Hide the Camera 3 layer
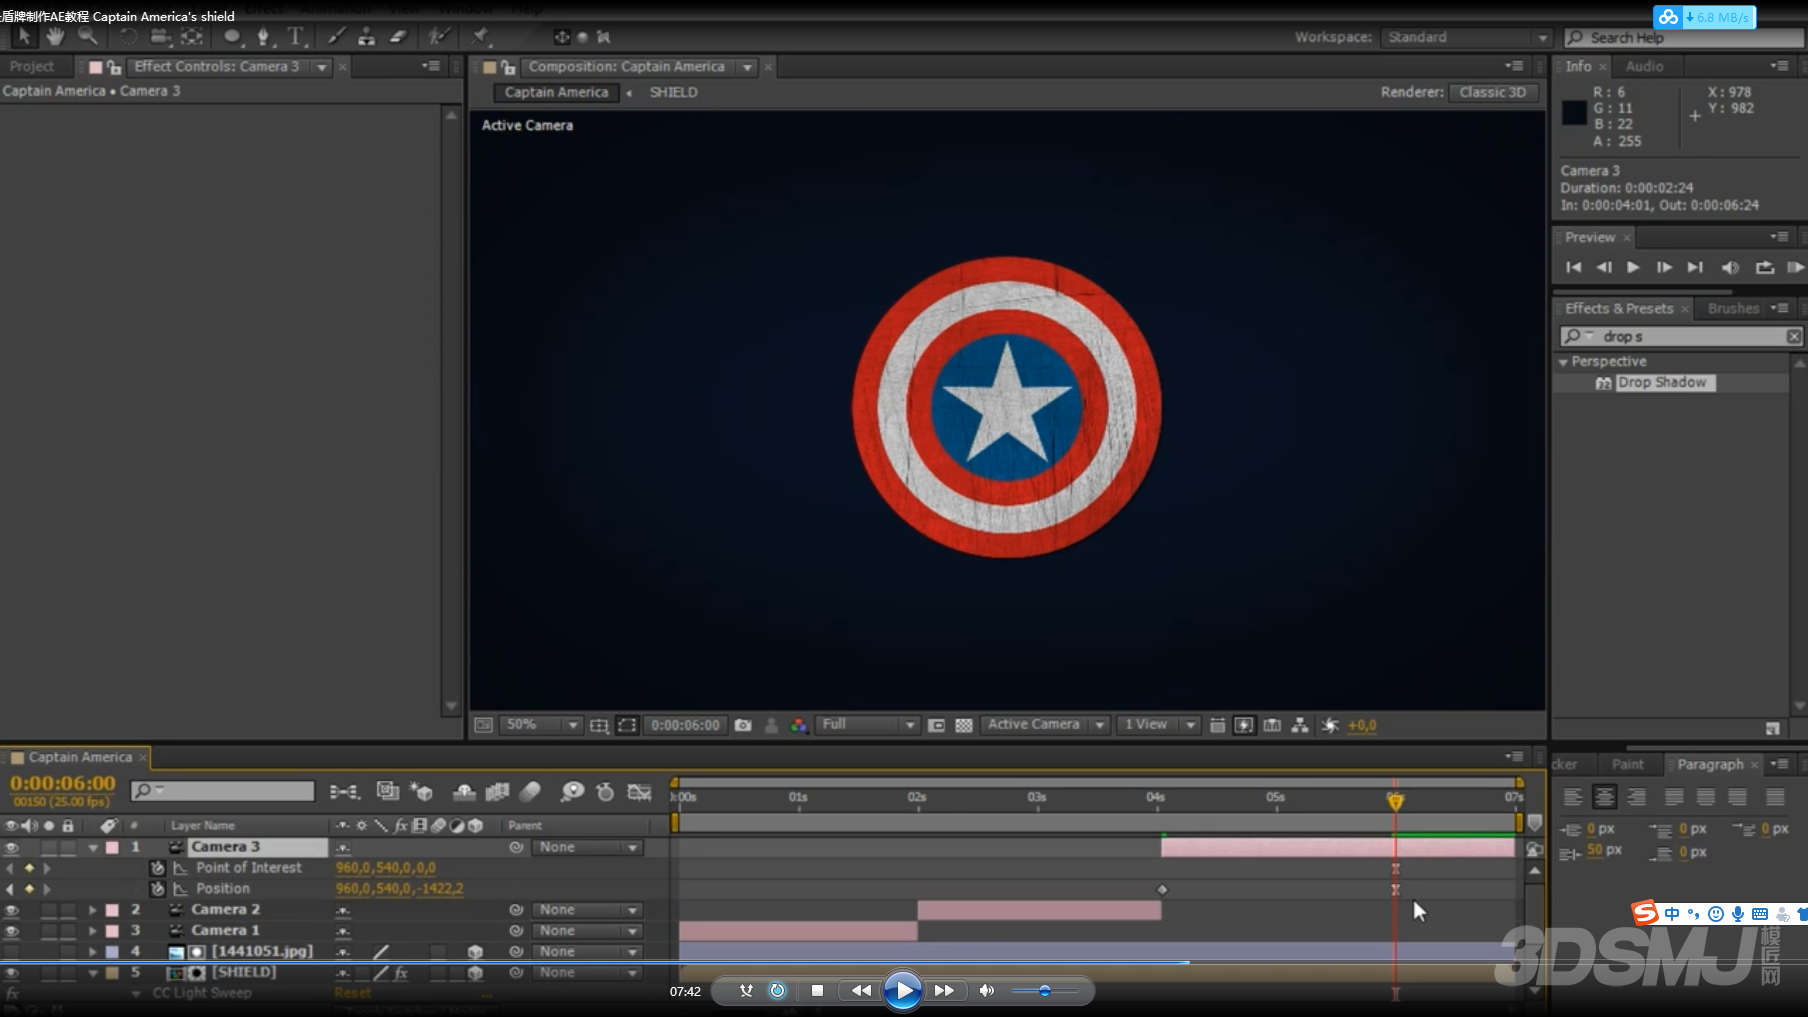The image size is (1808, 1017). point(11,847)
